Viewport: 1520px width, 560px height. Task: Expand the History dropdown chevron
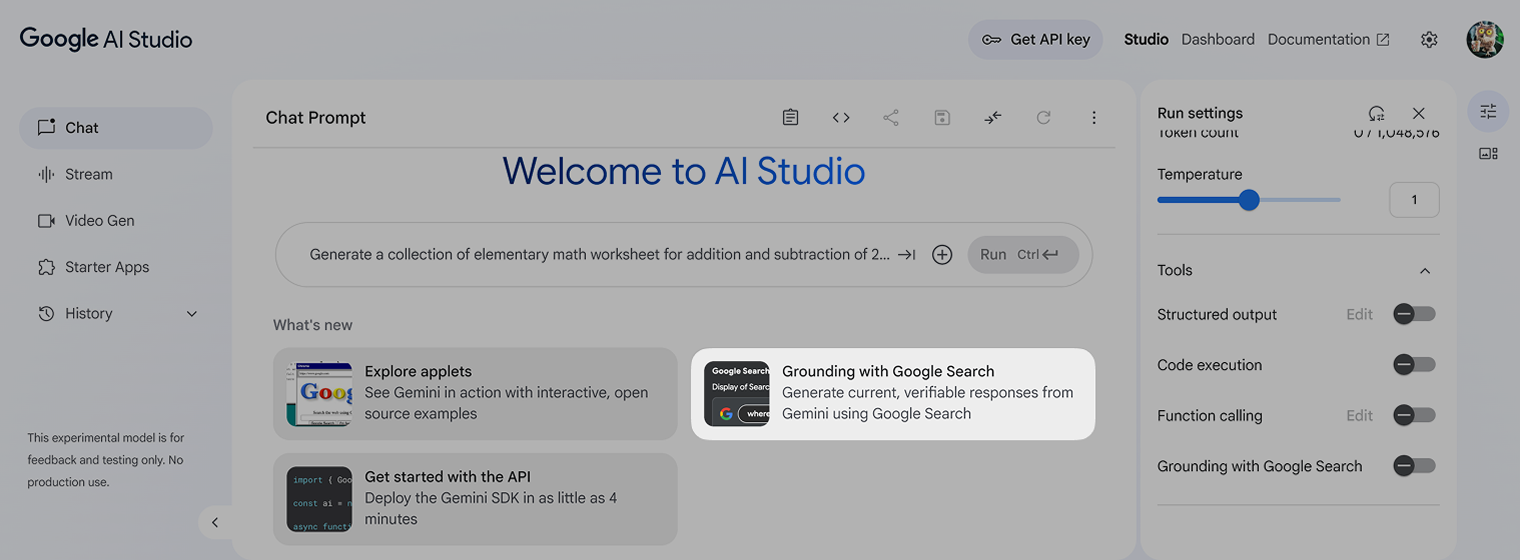pos(192,314)
